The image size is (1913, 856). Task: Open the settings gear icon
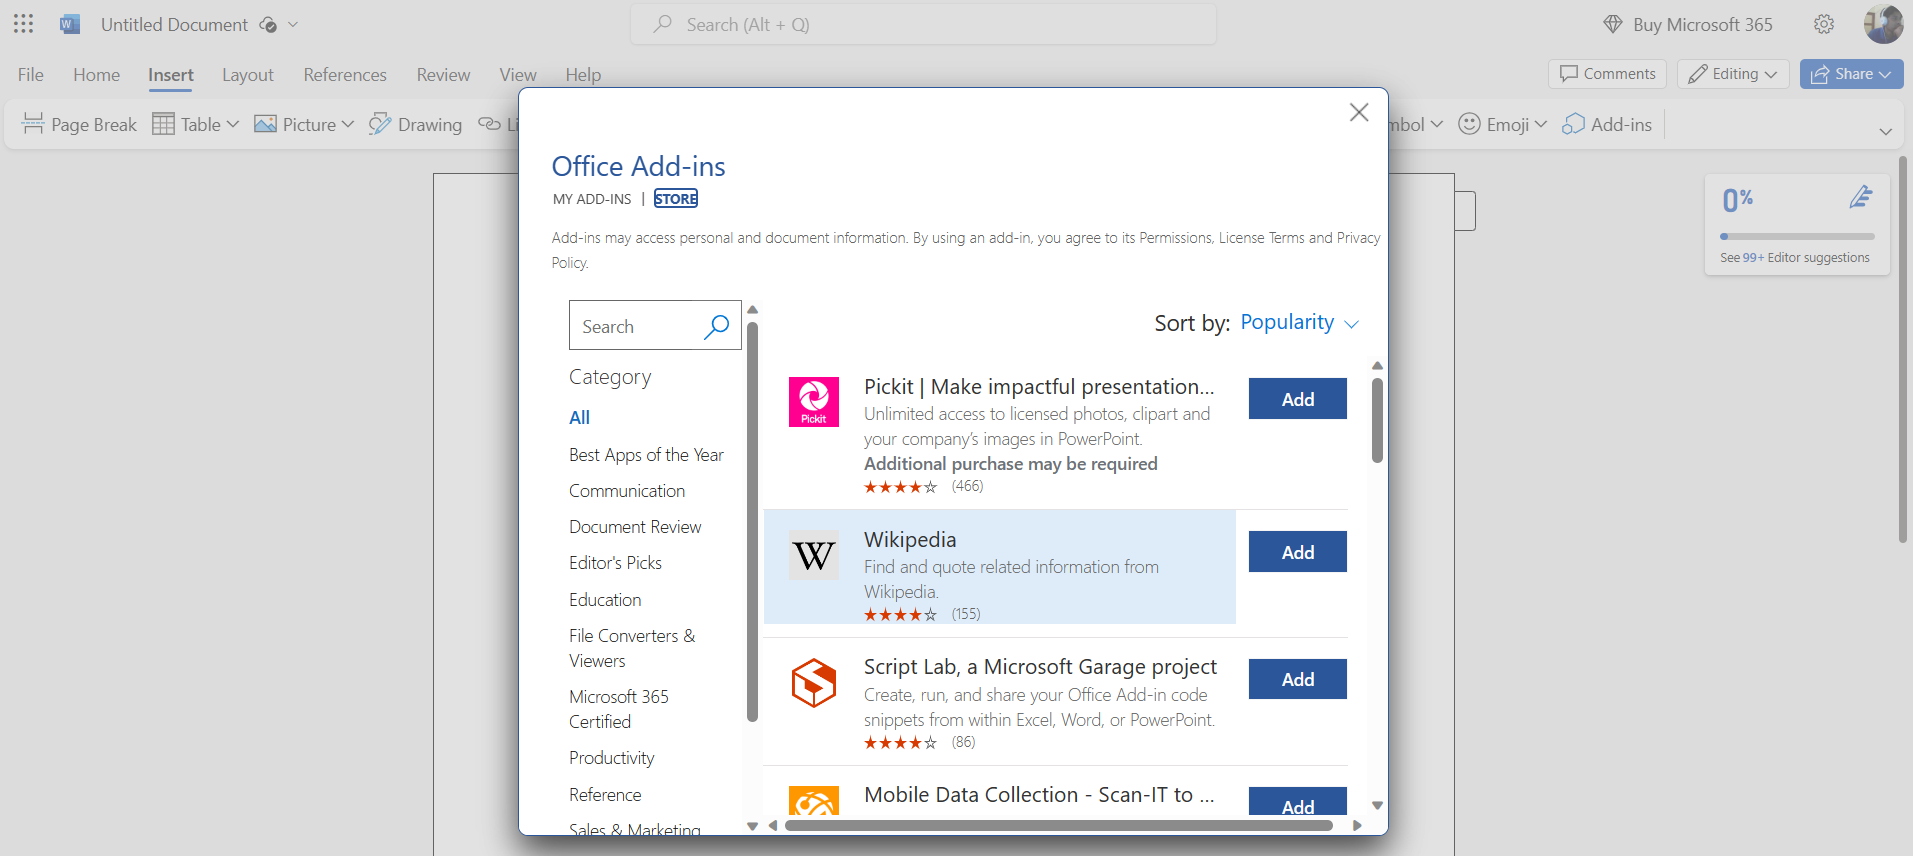tap(1824, 24)
